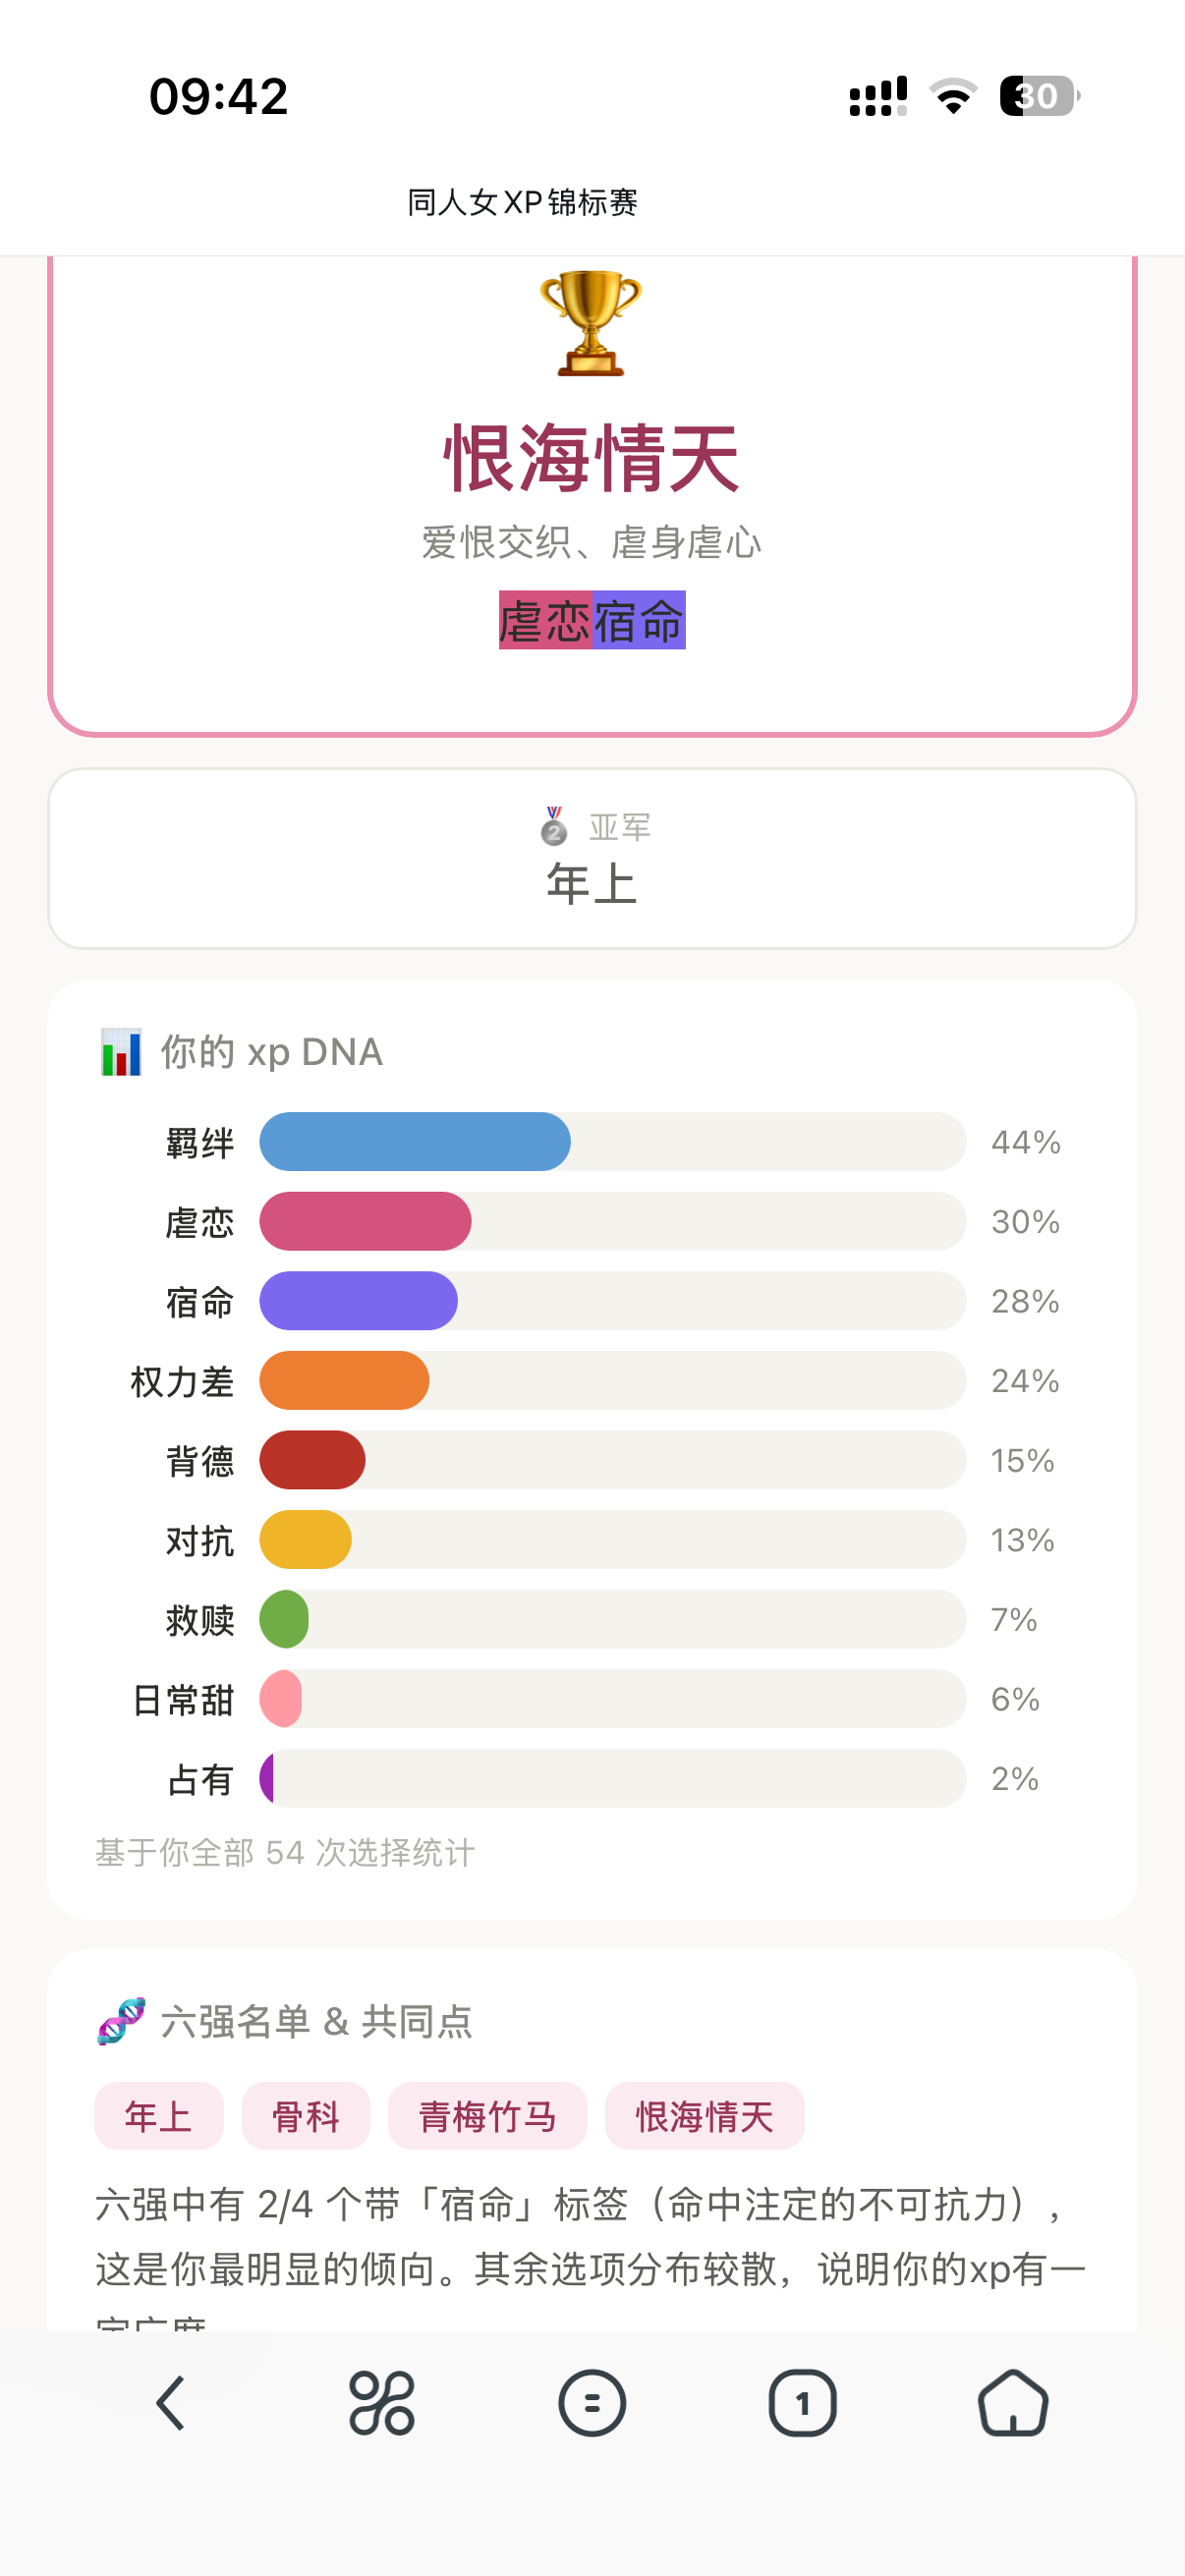Tap the 同人女XP锦标赛 page title

[522, 202]
